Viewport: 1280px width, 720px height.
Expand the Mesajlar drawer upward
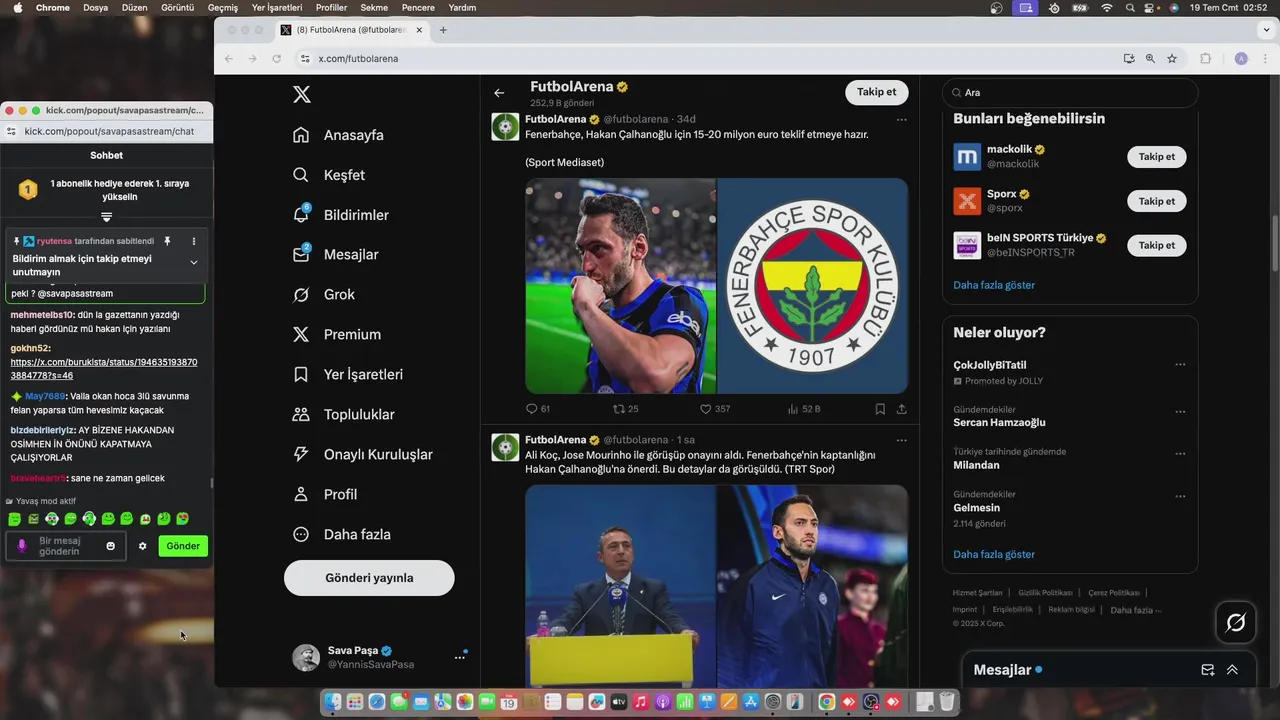1232,670
